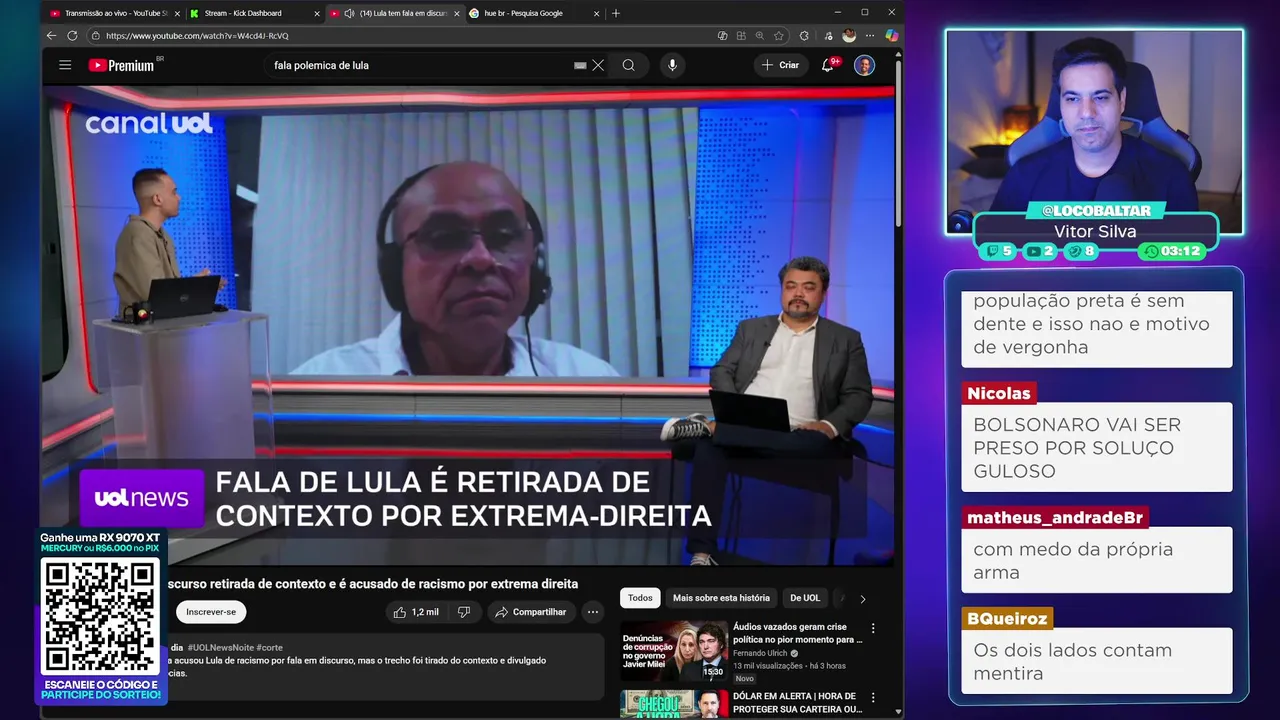1280x720 pixels.
Task: Open options for DÓLAR EM ALERTA video
Action: pos(873,698)
